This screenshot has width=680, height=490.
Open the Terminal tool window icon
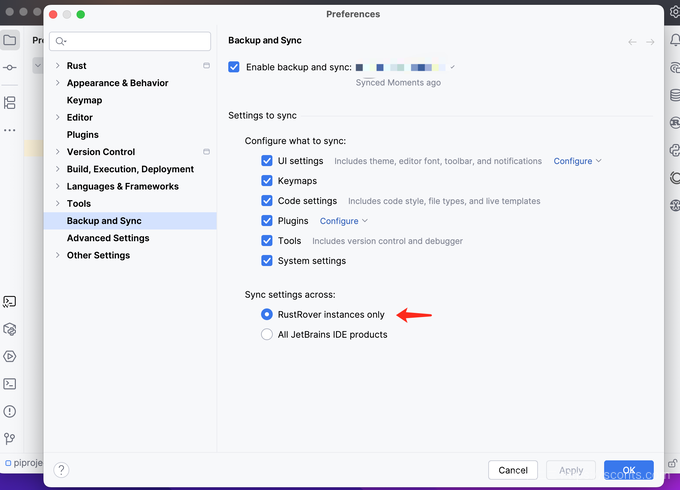[x=10, y=384]
